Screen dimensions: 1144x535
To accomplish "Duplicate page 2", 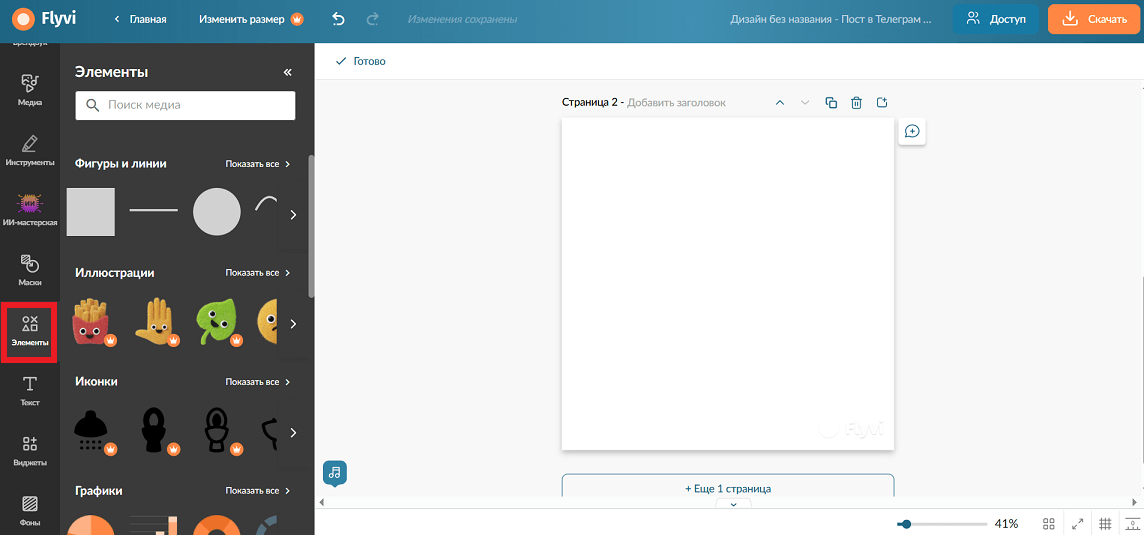I will click(x=831, y=103).
